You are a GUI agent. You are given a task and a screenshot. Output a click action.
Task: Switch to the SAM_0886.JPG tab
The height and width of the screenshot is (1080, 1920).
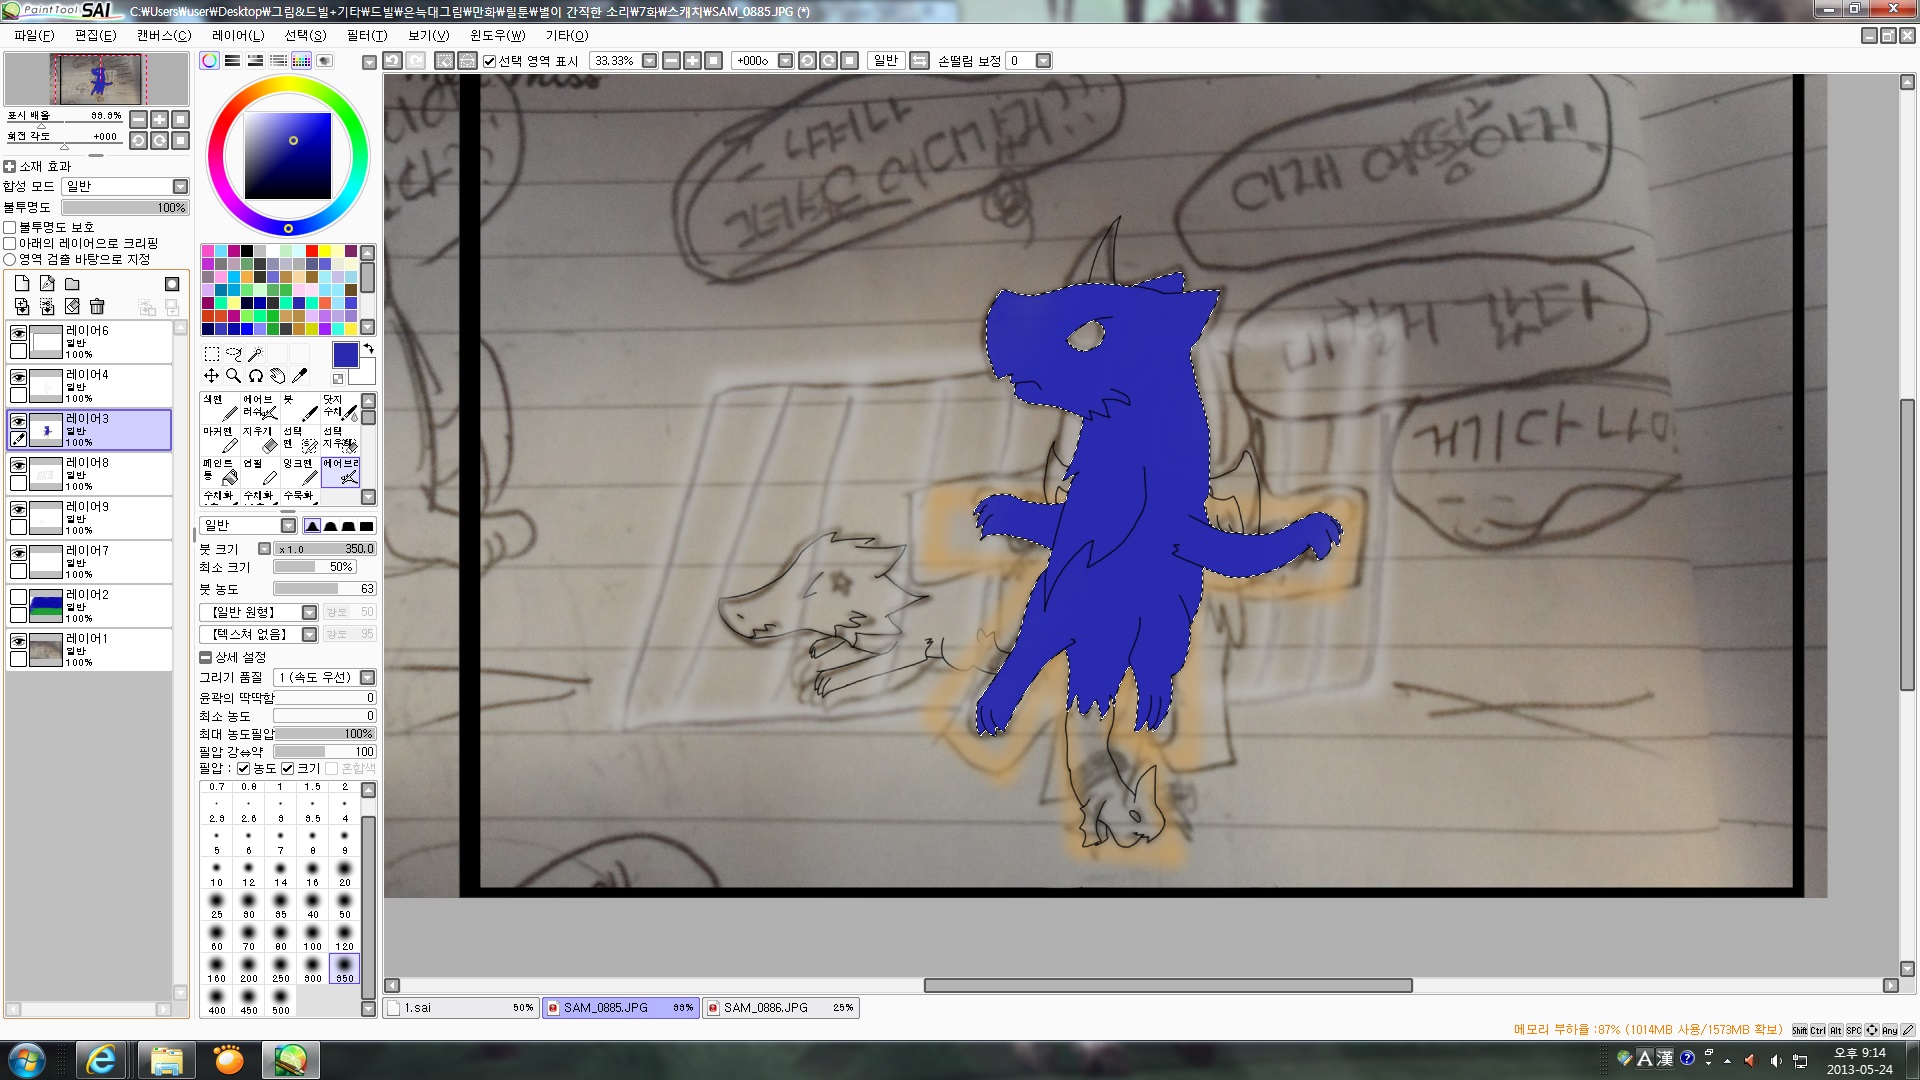[x=765, y=1008]
